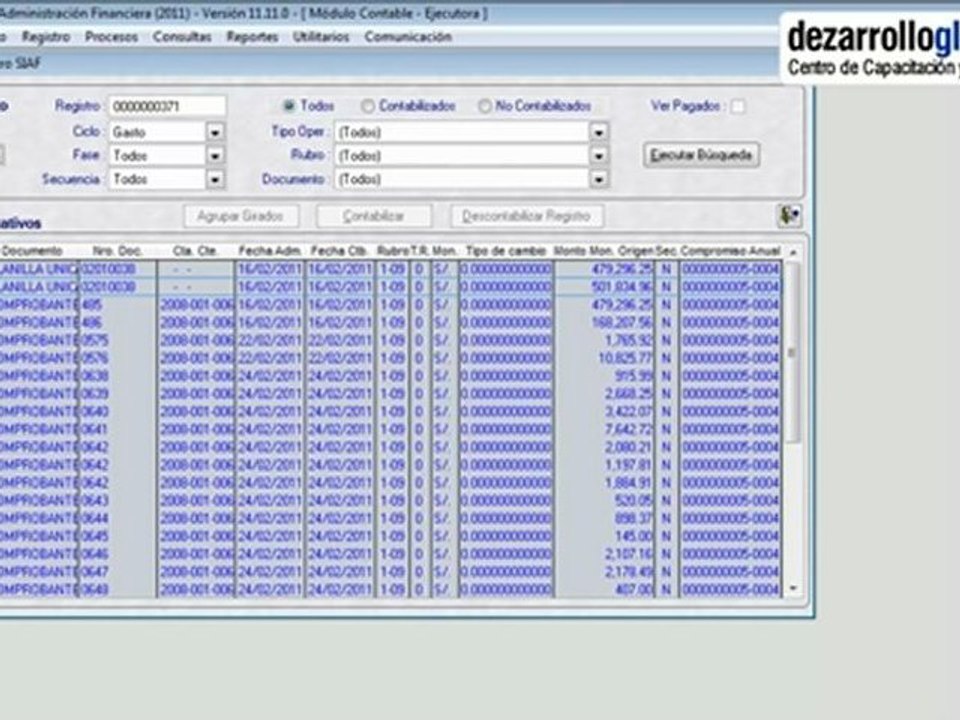Click the Registro number input field
The image size is (960, 720).
167,107
